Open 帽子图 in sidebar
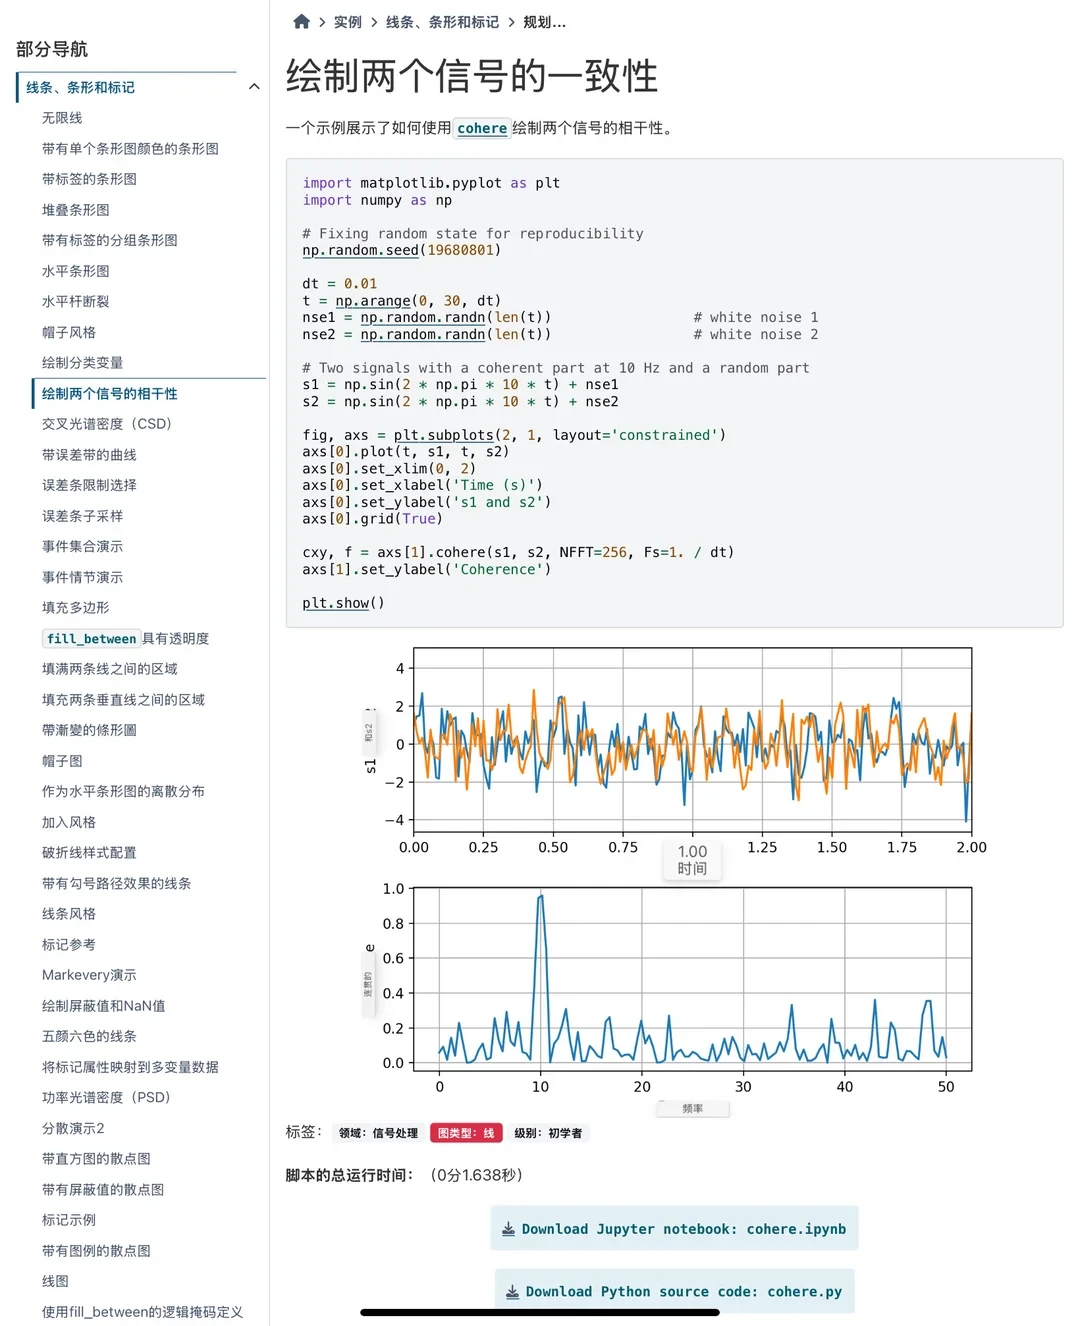Viewport: 1080px width, 1326px height. click(x=62, y=761)
